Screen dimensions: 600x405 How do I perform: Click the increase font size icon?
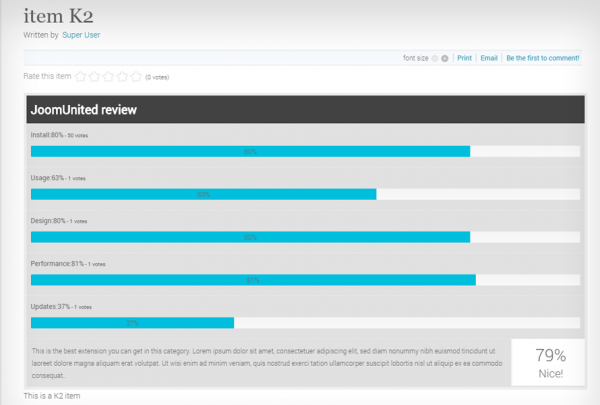coord(445,59)
